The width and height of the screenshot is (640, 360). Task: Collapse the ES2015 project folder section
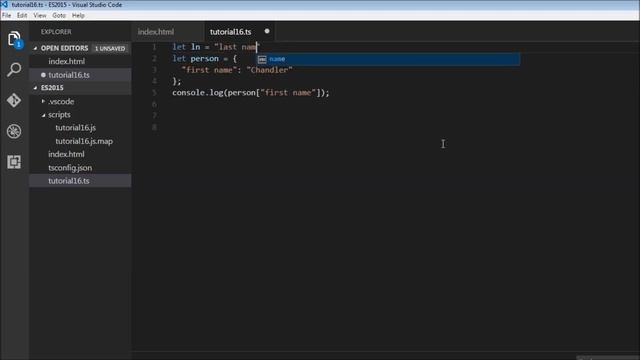[35, 88]
